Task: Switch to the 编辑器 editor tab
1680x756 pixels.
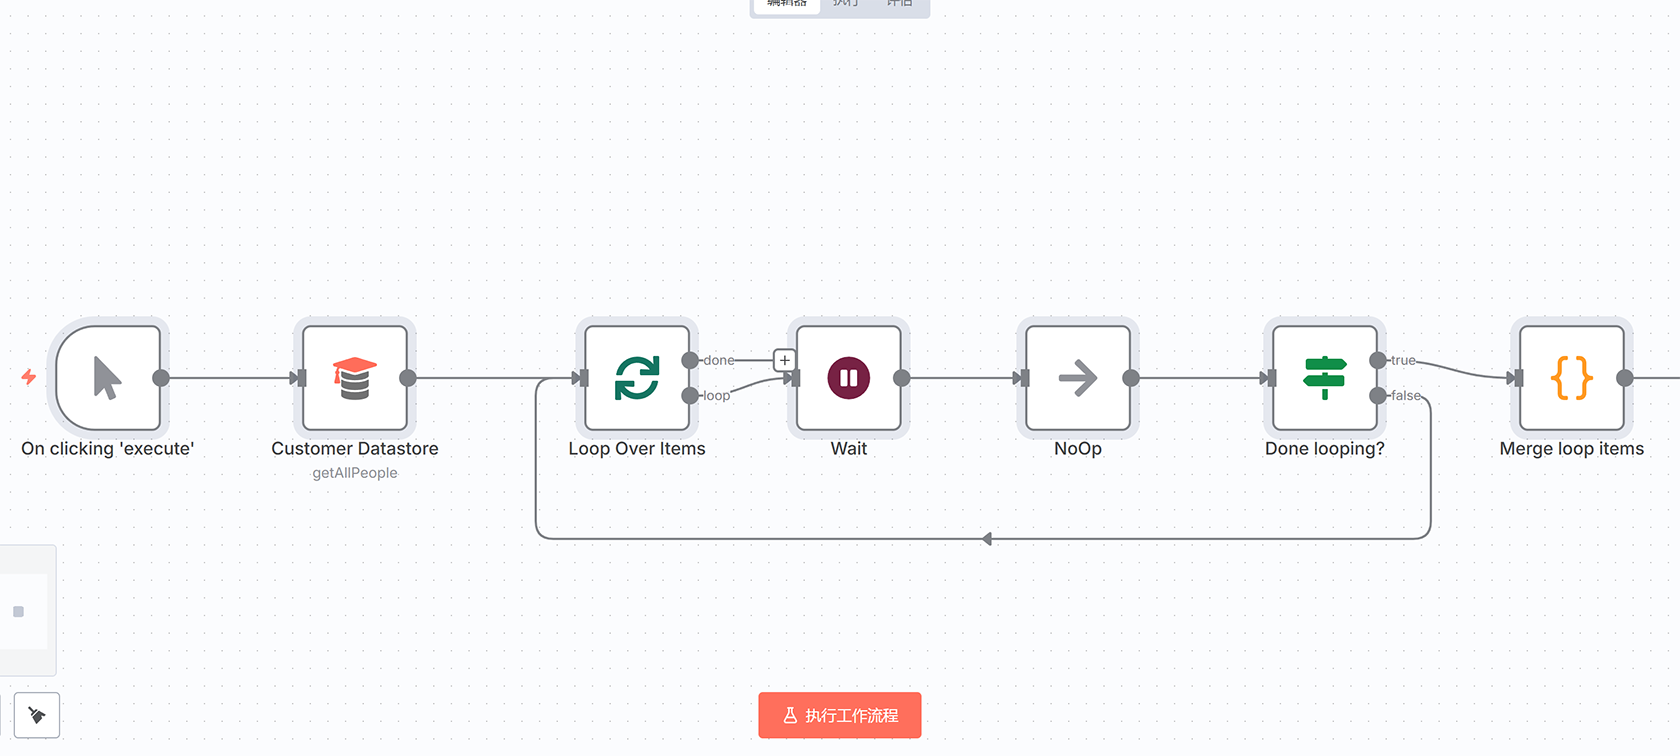Action: click(x=787, y=4)
